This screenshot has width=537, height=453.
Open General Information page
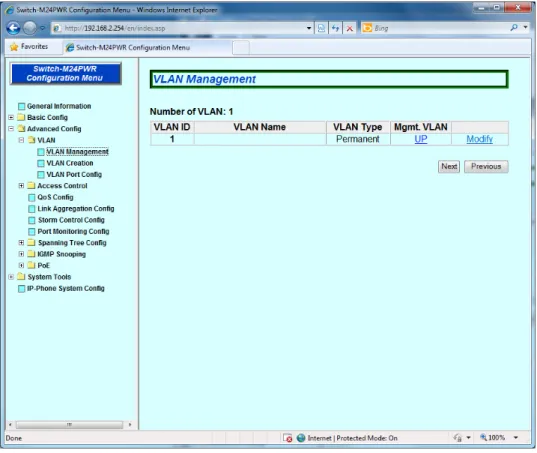click(59, 106)
